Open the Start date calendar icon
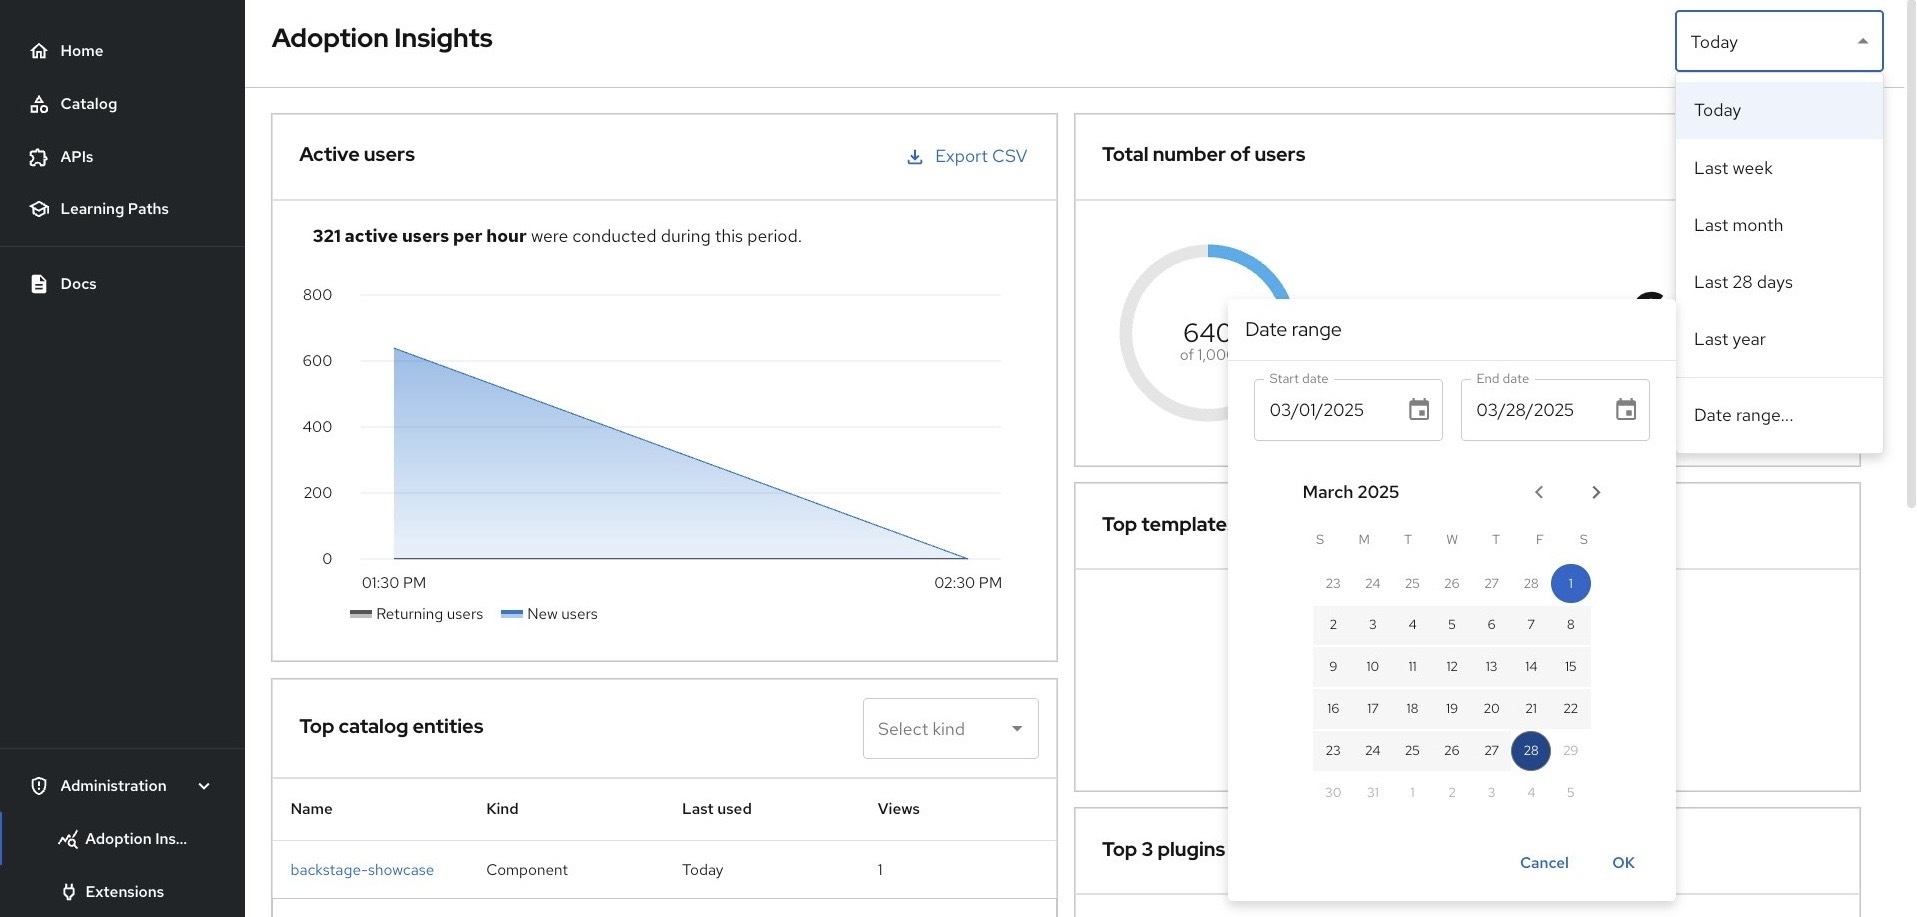Viewport: 1917px width, 917px height. pyautogui.click(x=1418, y=409)
